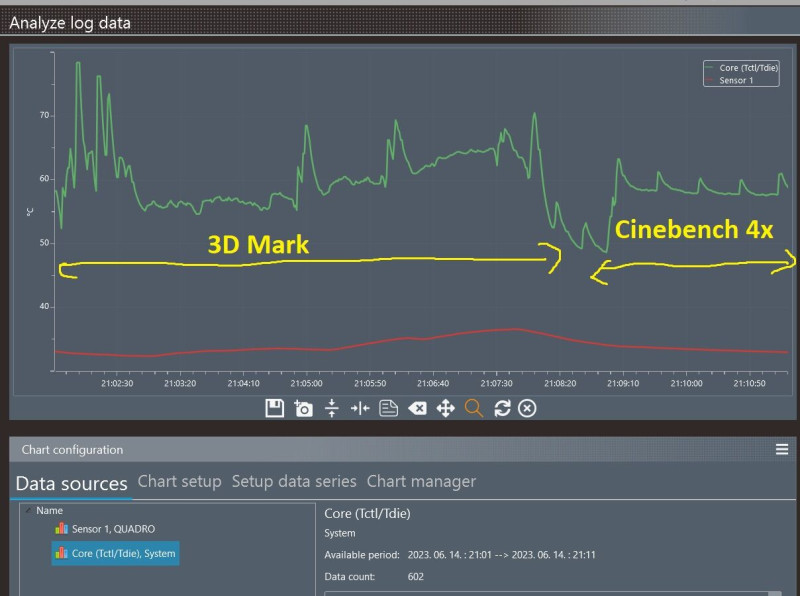Click the refresh chart icon
800x596 pixels.
pos(502,408)
